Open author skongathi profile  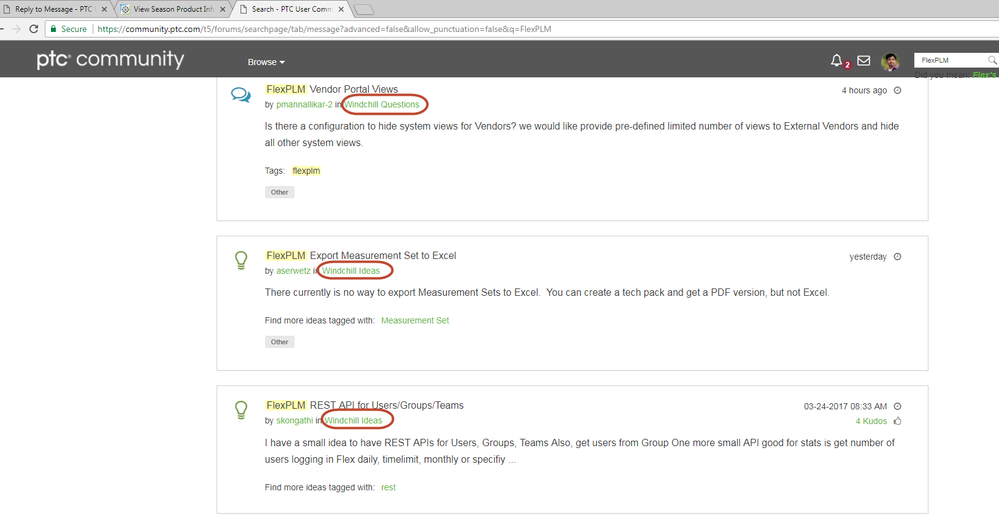coord(294,421)
